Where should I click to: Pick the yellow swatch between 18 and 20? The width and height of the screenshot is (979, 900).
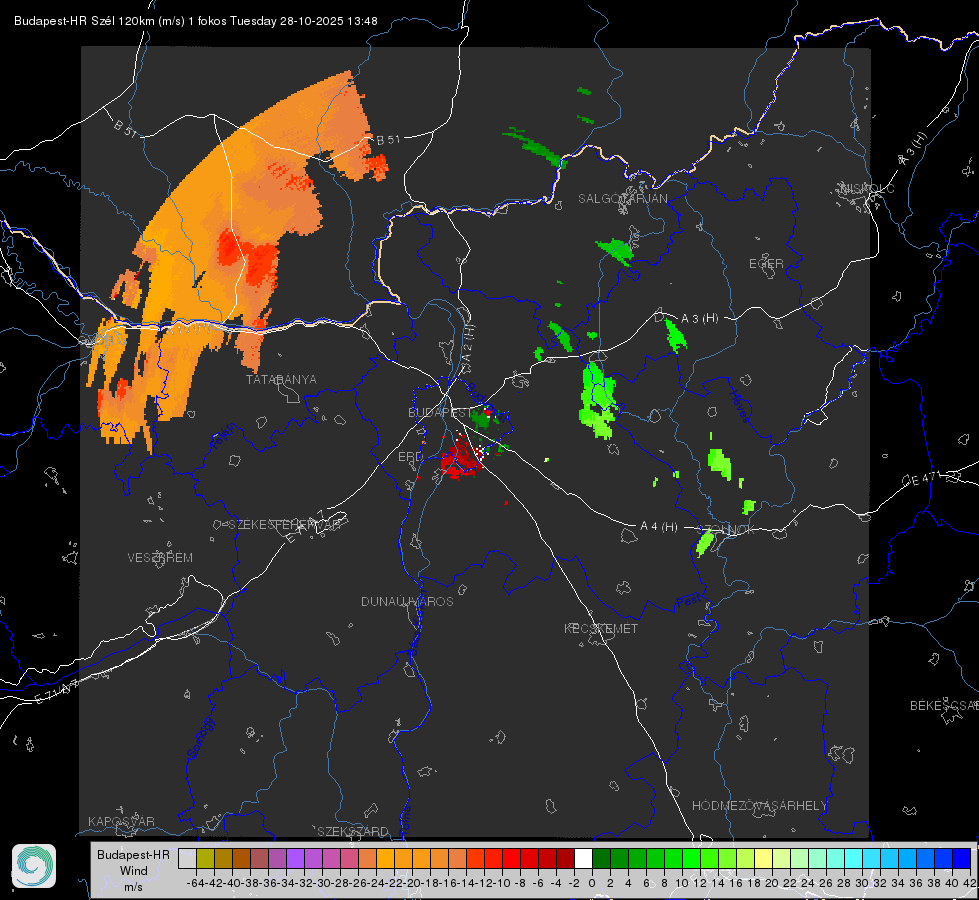[x=764, y=858]
